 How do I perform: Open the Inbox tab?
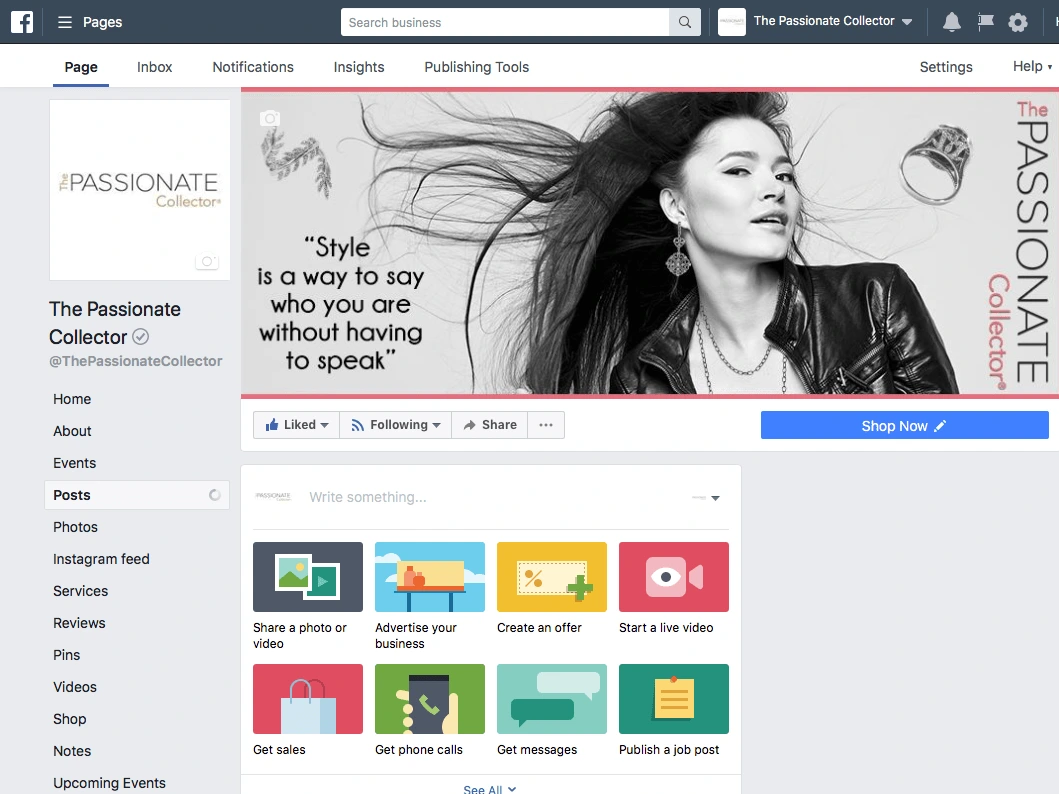(155, 67)
